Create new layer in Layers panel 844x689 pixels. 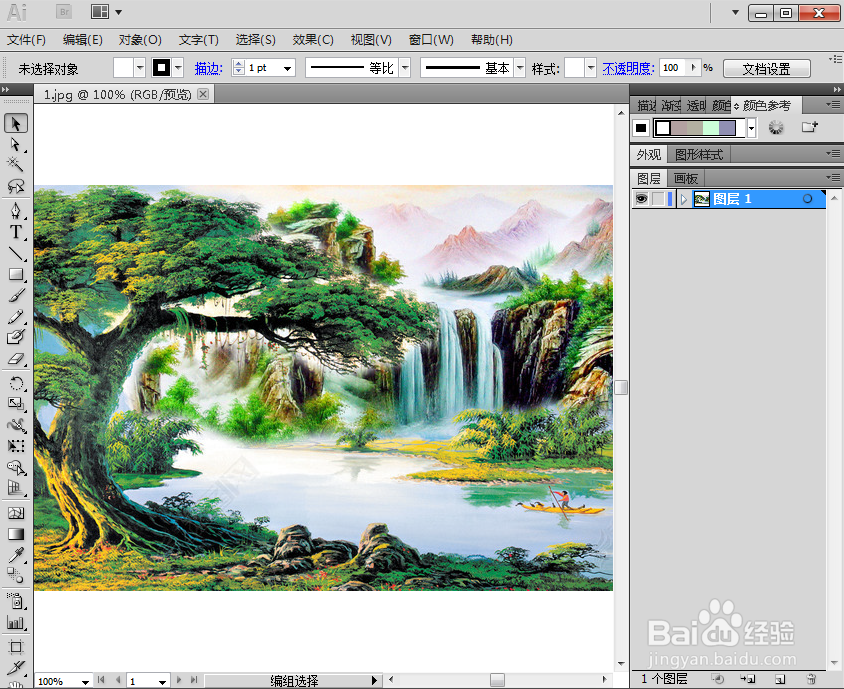(779, 679)
